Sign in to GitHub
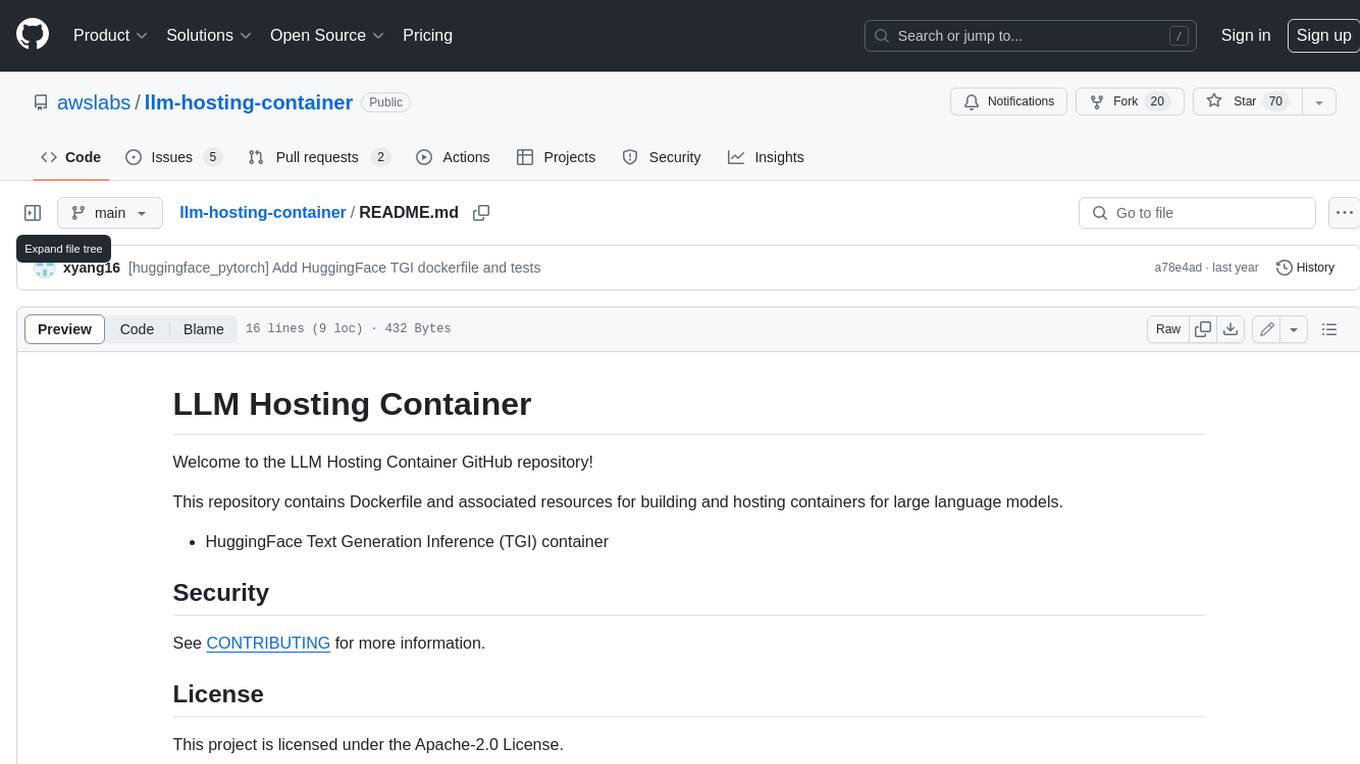1360x764 pixels. click(1245, 35)
